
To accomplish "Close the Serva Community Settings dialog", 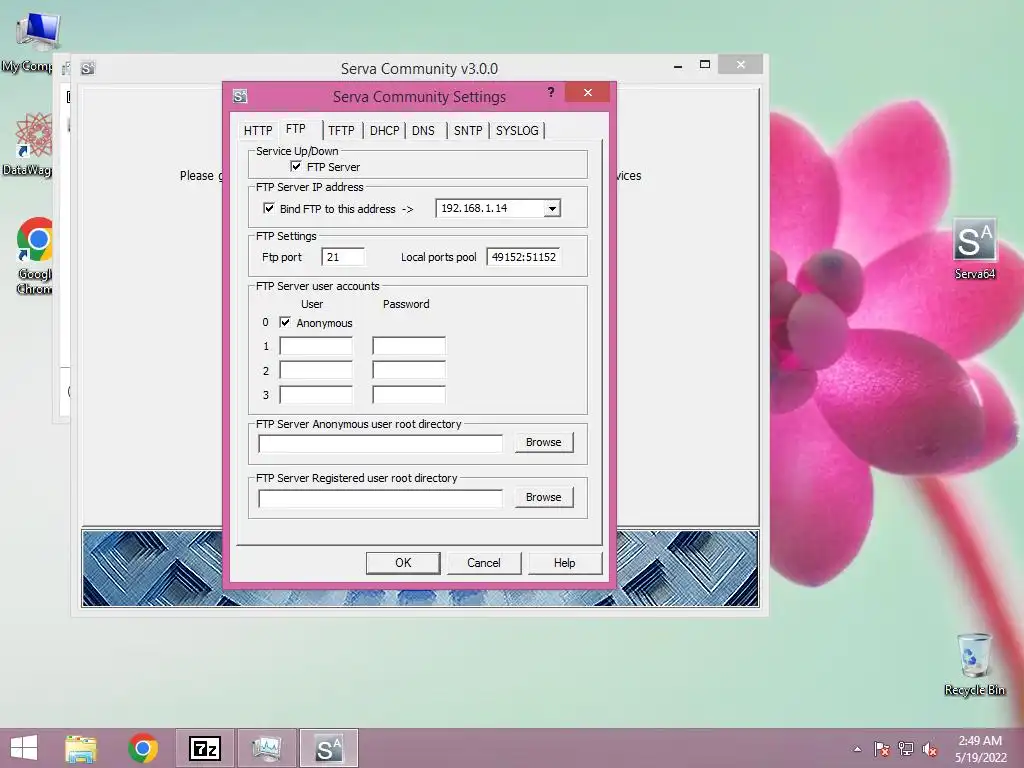I will [x=588, y=92].
